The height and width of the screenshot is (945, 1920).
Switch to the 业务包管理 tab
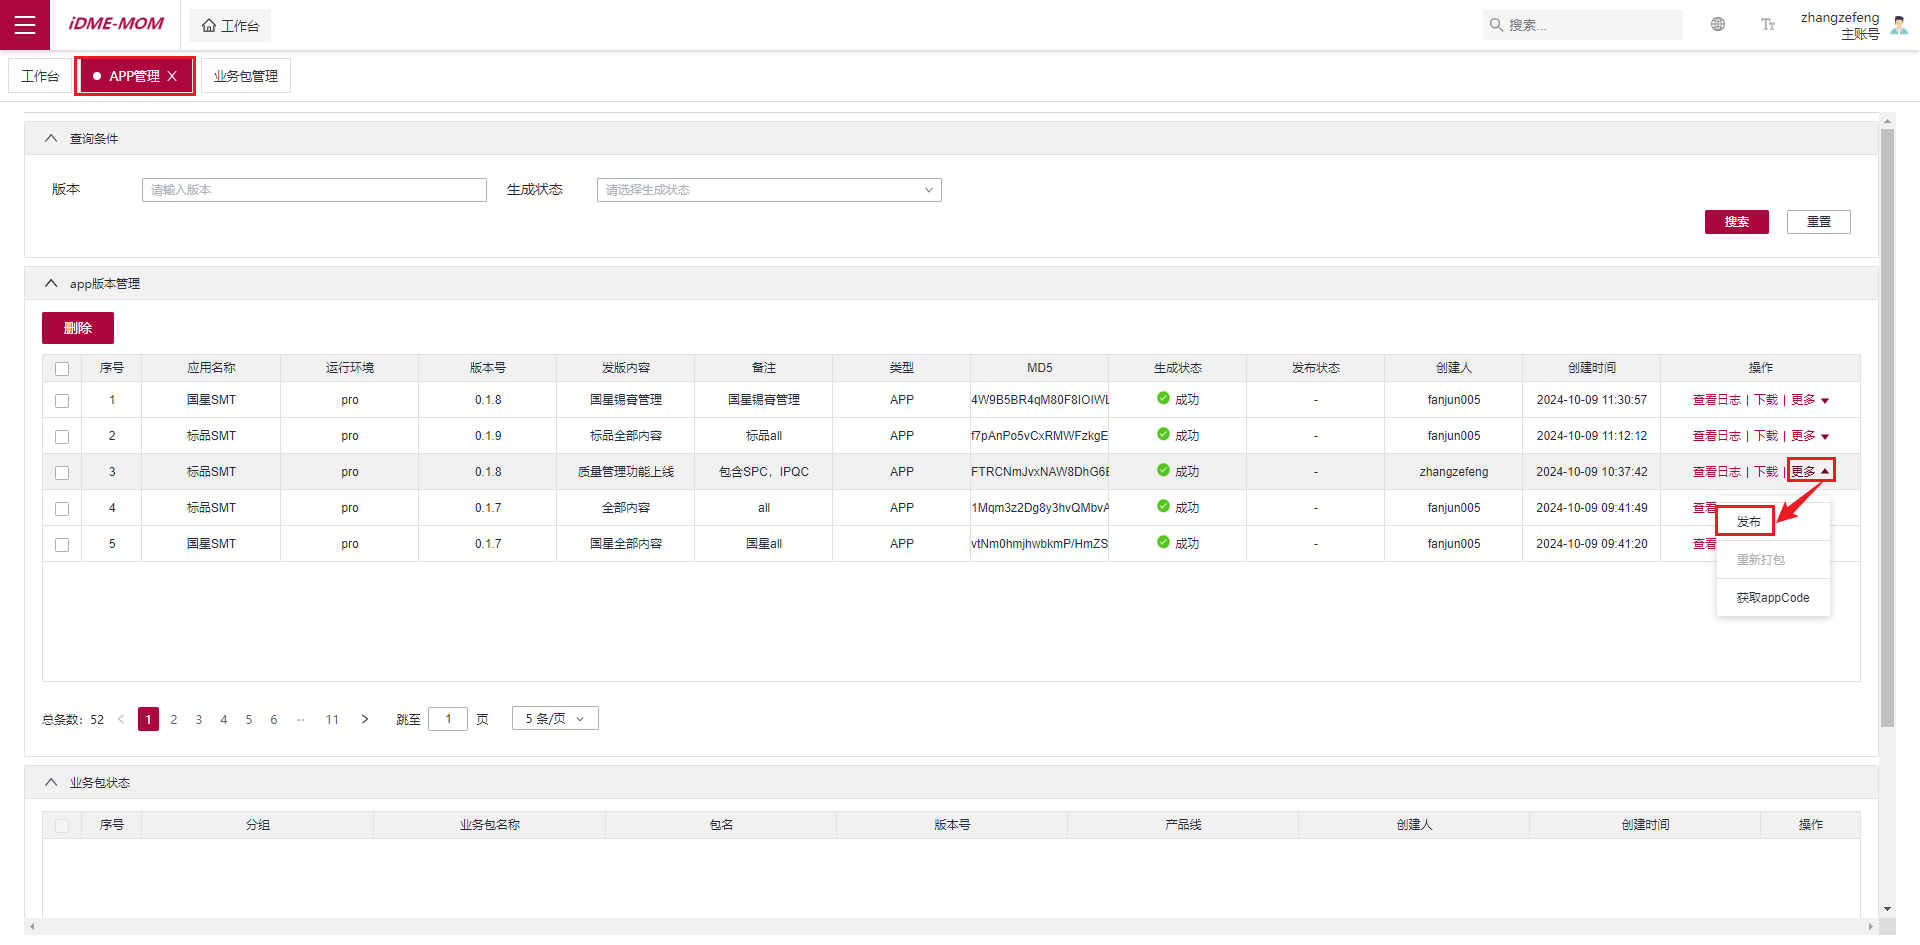(x=245, y=75)
